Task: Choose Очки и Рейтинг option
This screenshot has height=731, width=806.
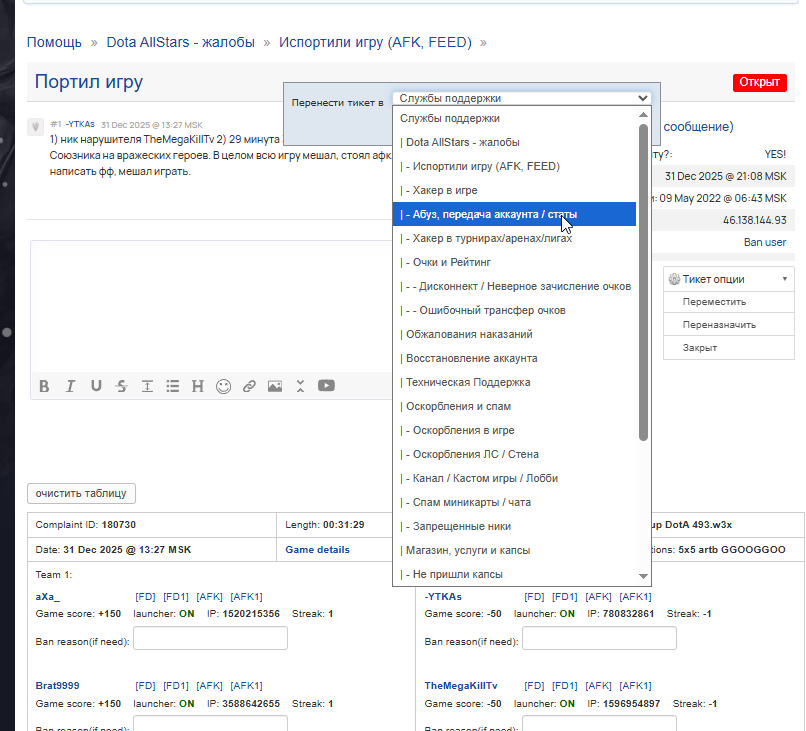Action: 514,262
